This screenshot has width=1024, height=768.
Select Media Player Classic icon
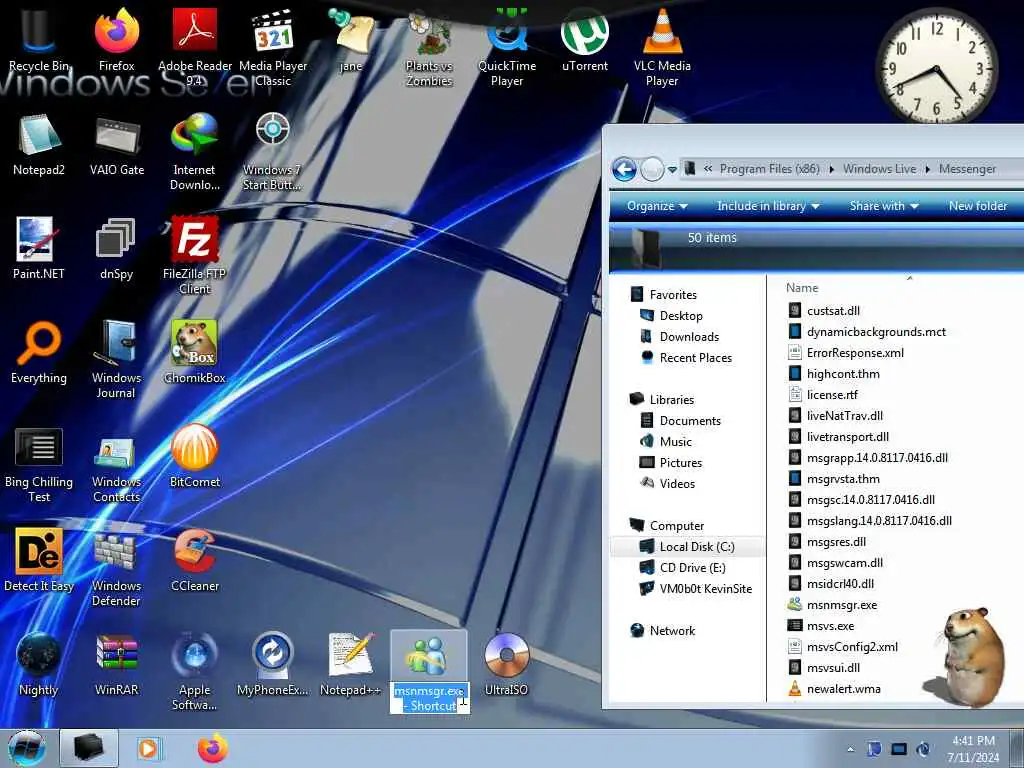[x=273, y=46]
